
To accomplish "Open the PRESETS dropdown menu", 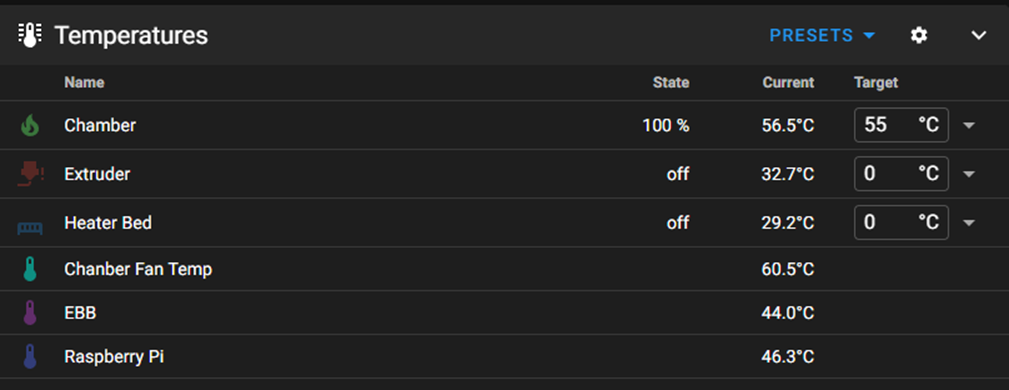I will pos(822,35).
